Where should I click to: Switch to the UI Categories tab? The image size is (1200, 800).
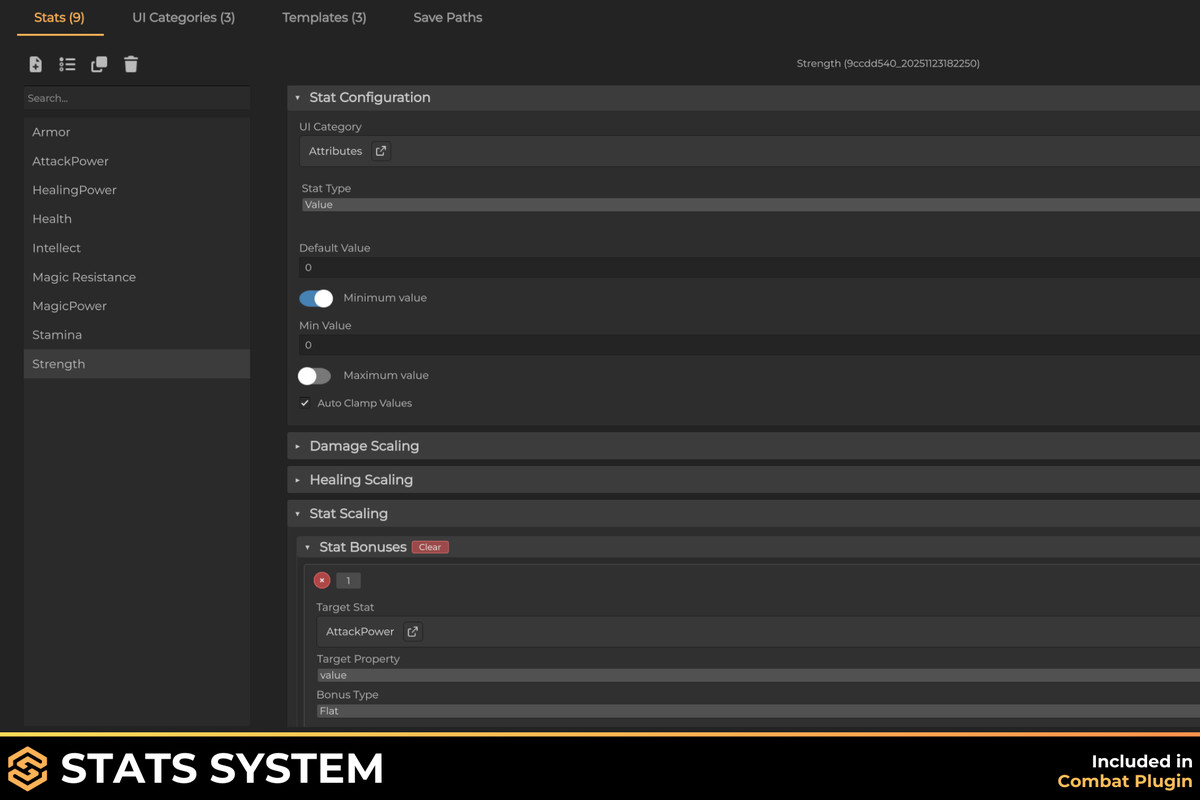coord(183,17)
